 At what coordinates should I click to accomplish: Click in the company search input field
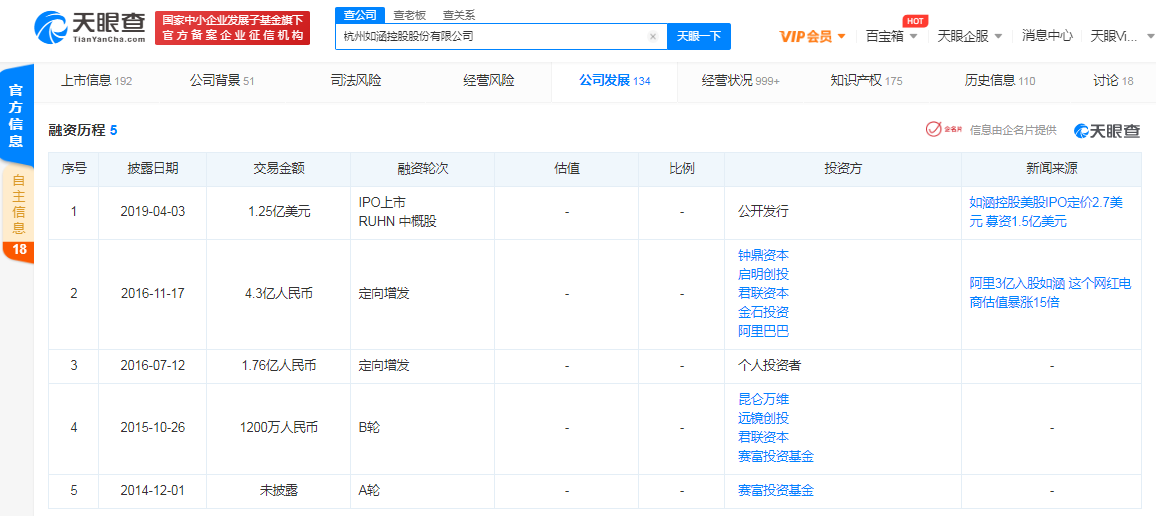pos(490,37)
